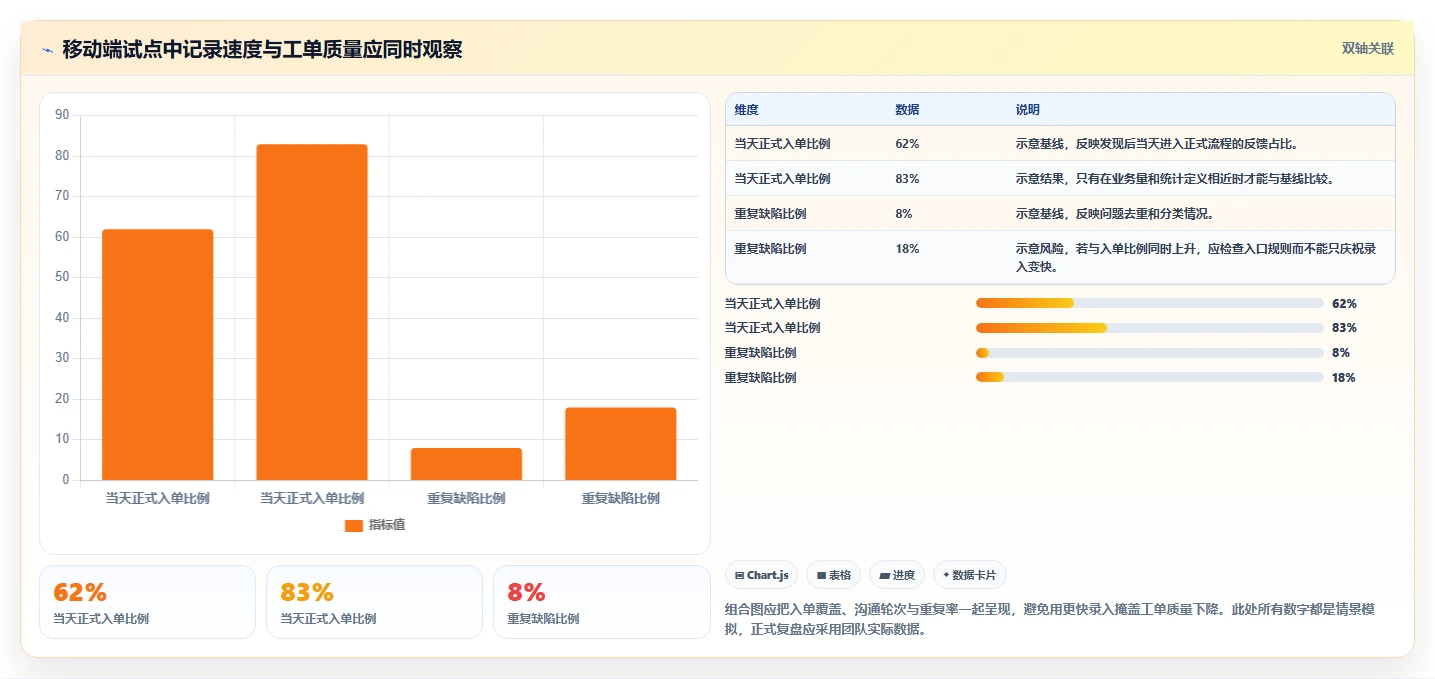Click the 50 label on the y-axis
The image size is (1435, 679).
[x=62, y=277]
